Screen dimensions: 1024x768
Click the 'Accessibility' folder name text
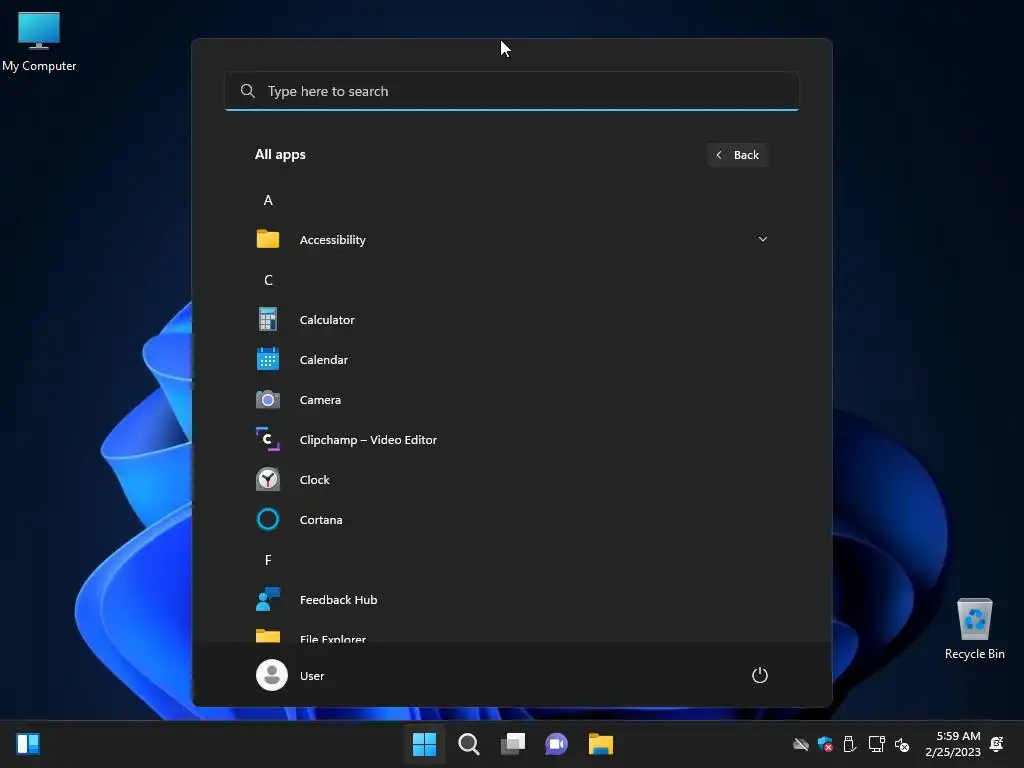point(332,240)
